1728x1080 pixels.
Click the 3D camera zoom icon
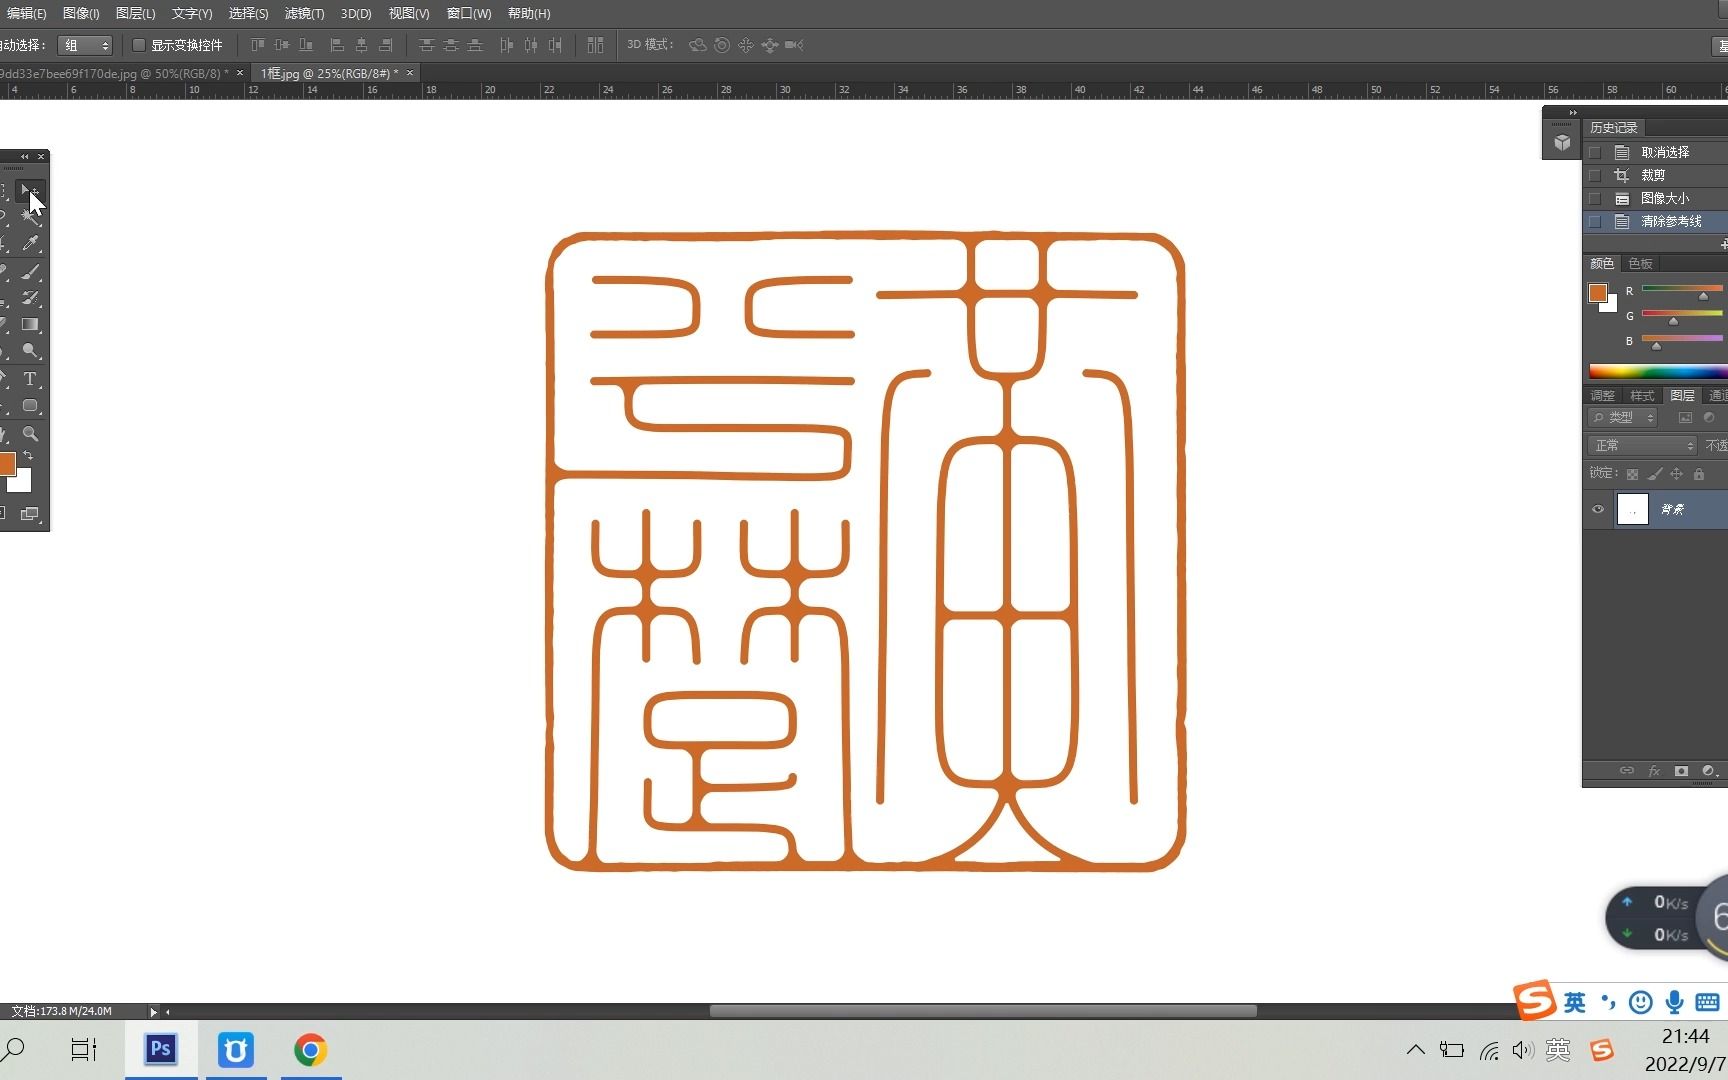click(x=794, y=45)
